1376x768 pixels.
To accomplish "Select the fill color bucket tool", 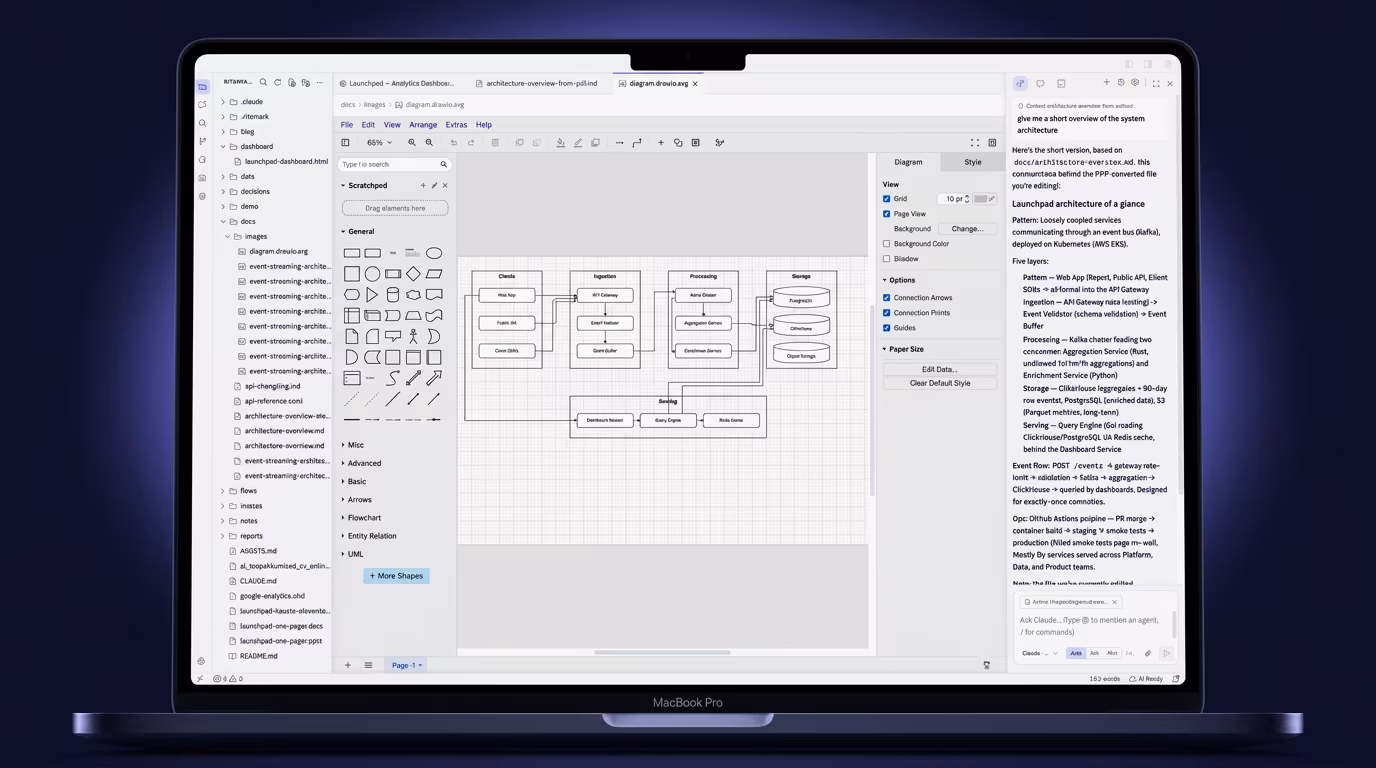I will click(560, 143).
